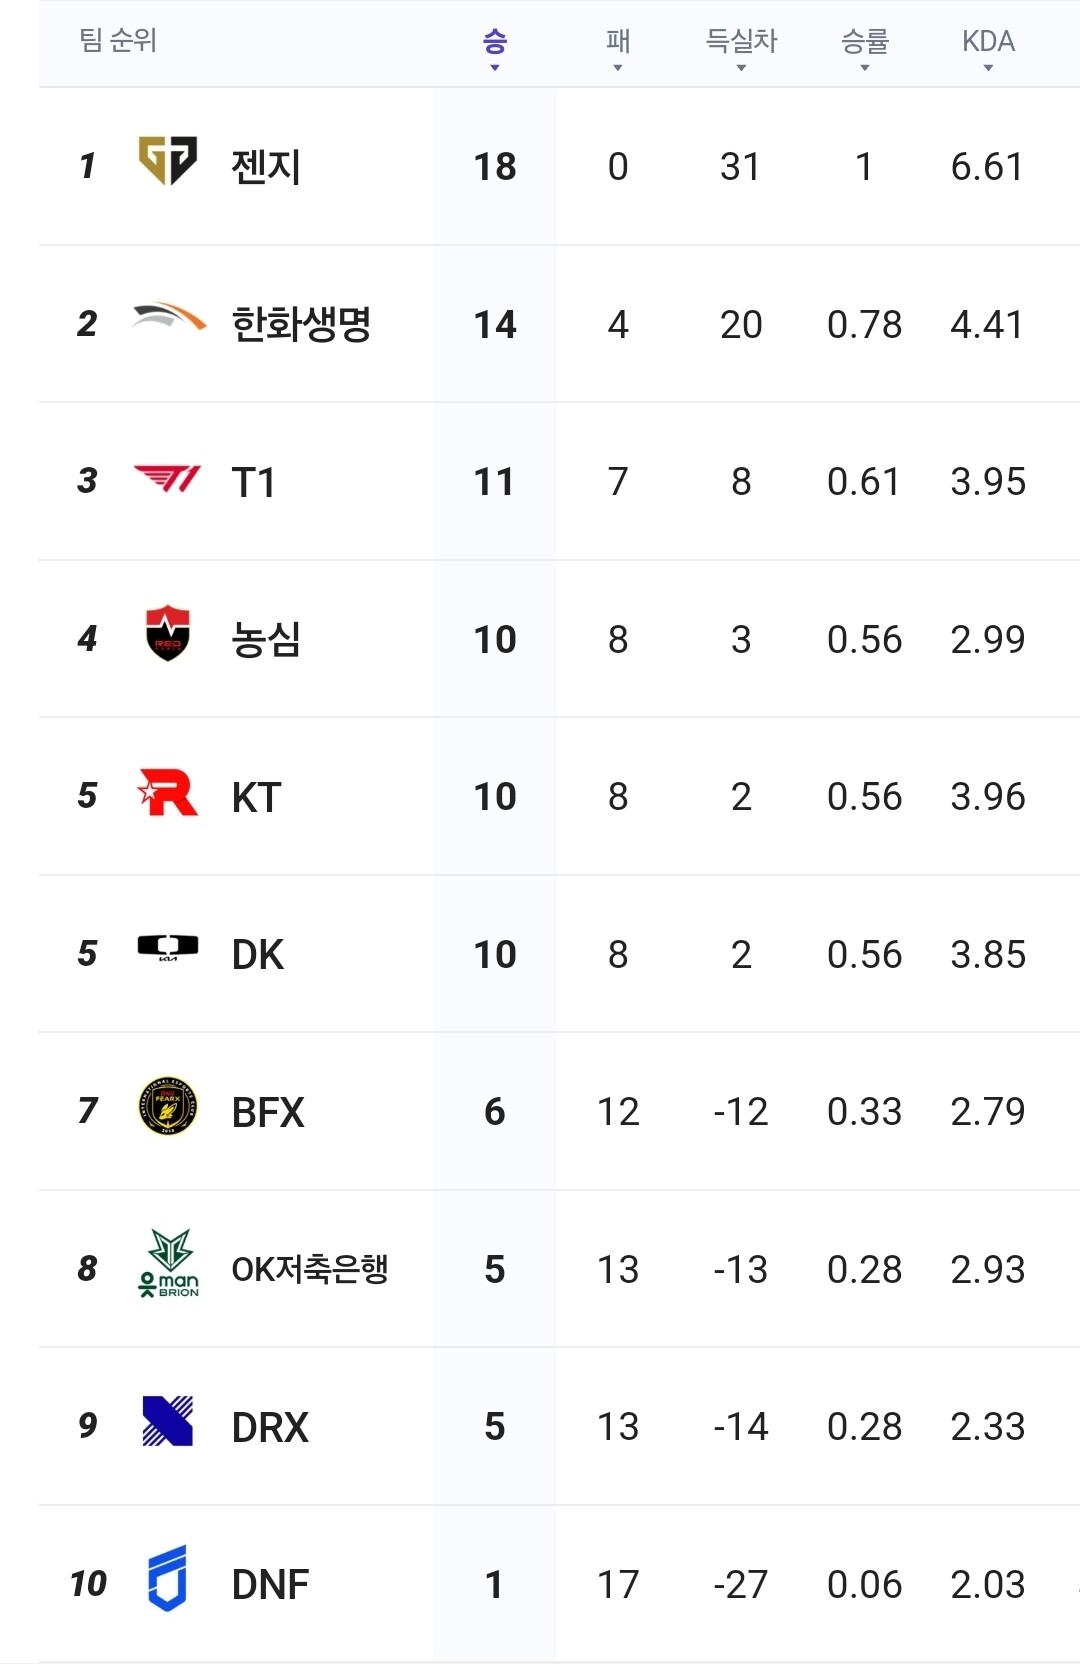Sort by losses (패) column
Viewport: 1080px width, 1664px height.
(x=618, y=46)
